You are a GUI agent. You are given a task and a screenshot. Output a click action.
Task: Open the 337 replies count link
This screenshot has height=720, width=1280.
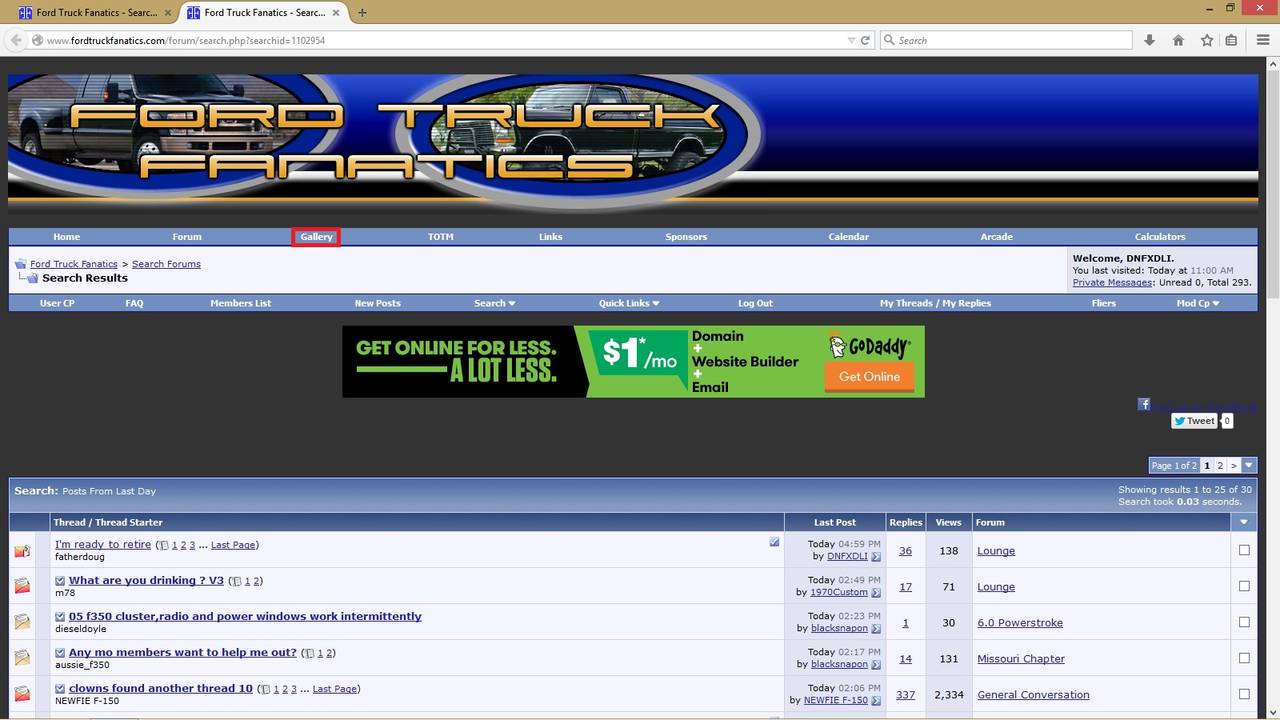tap(905, 695)
